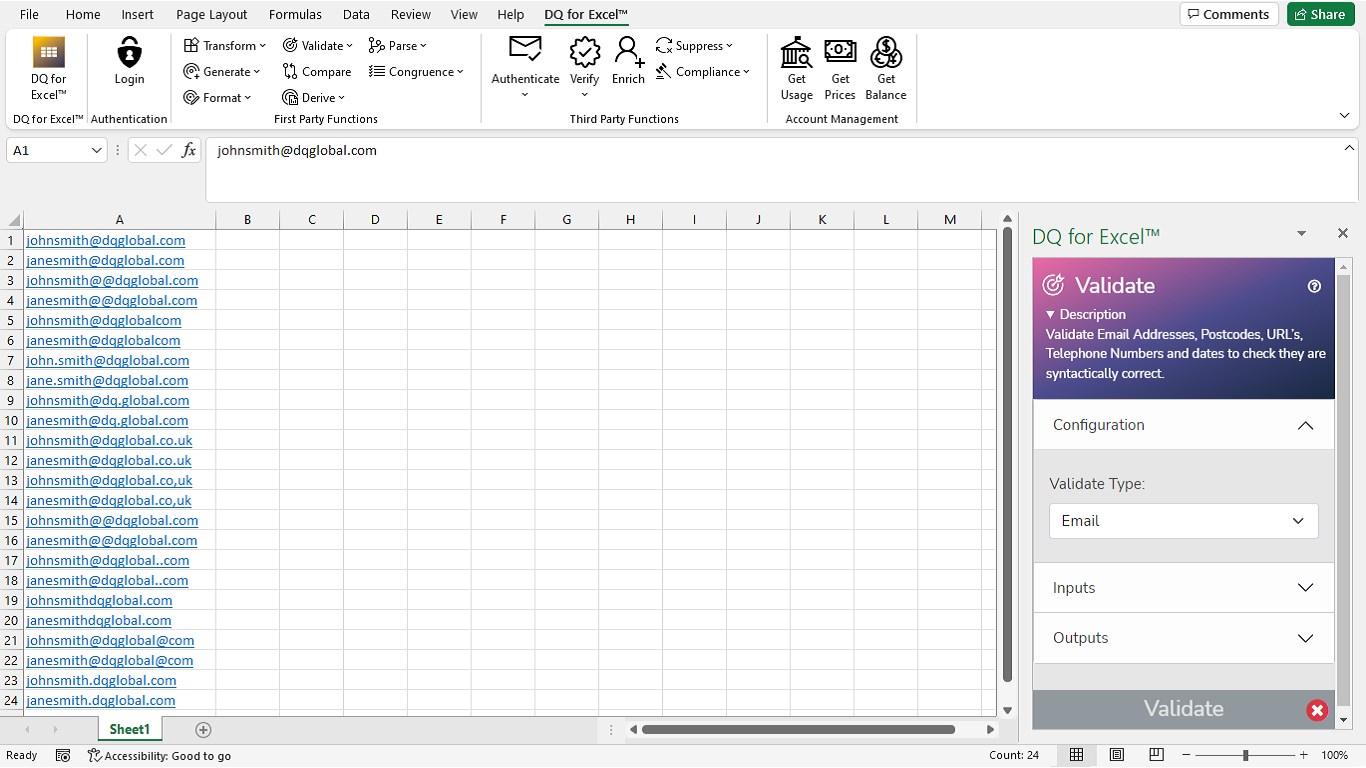1366x768 pixels.
Task: Click the zoom slider handle
Action: click(1245, 755)
